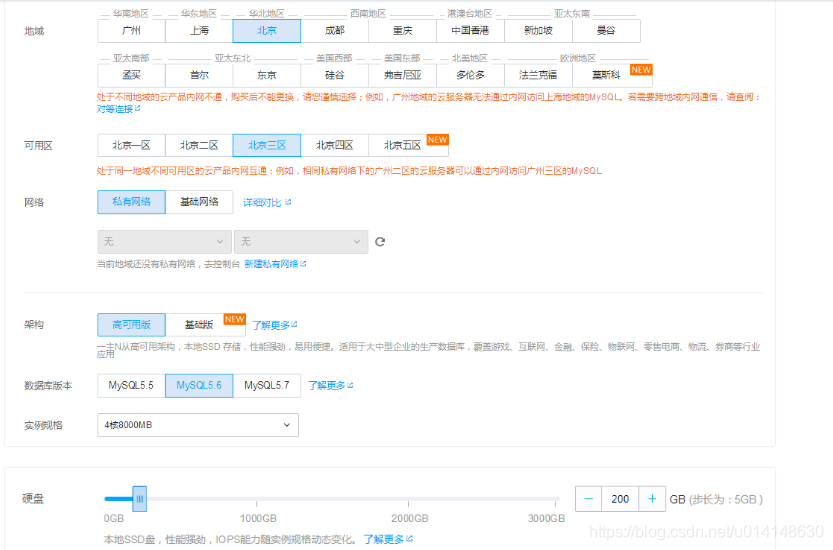The image size is (833, 550).
Task: Open architecture 了解更多 link
Action: click(275, 325)
